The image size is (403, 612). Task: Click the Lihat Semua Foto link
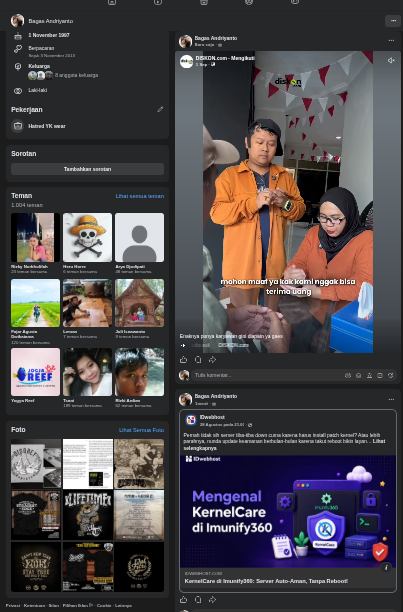[141, 430]
